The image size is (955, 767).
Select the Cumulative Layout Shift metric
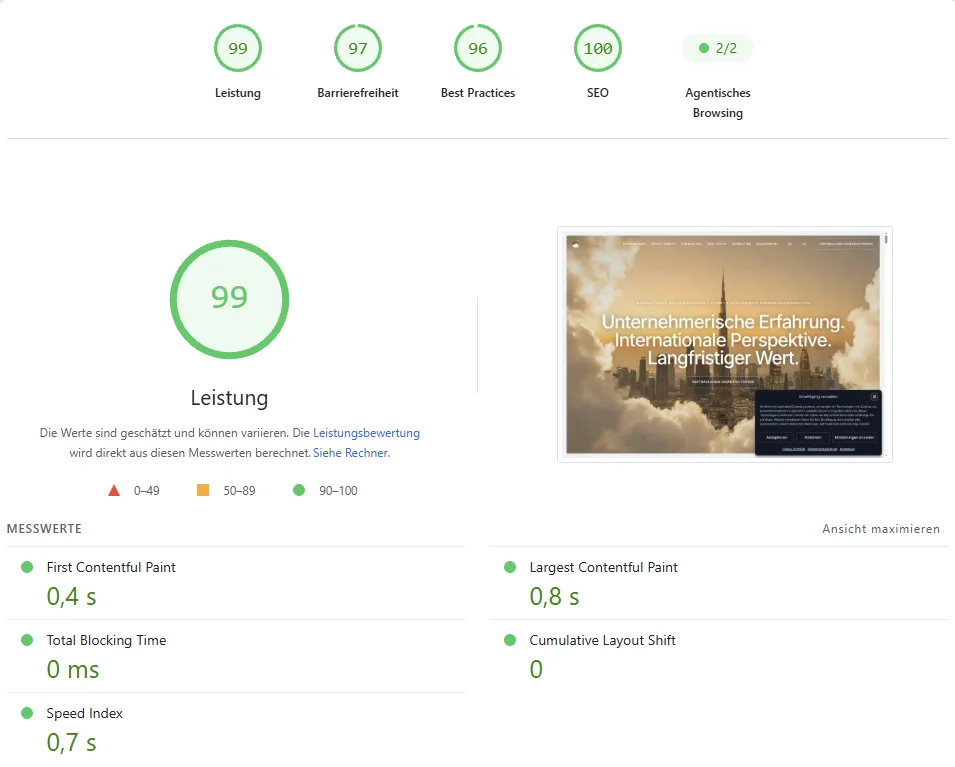(719, 657)
